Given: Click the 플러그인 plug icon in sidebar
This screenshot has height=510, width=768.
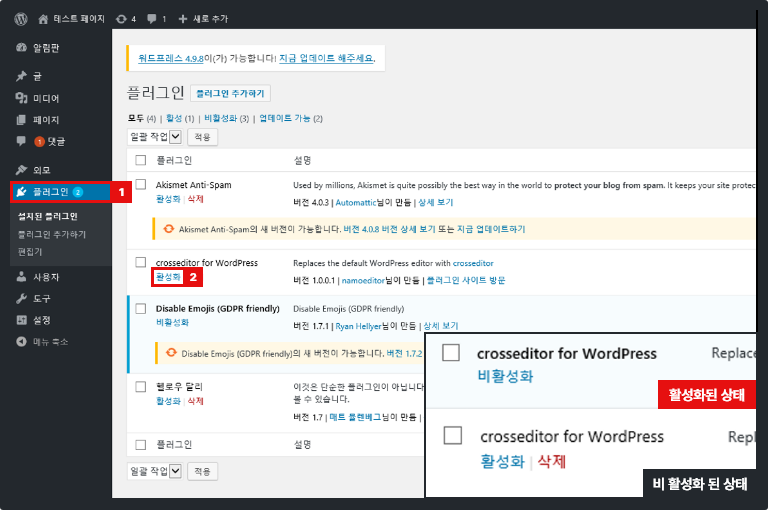Looking at the screenshot, I should click(21, 192).
